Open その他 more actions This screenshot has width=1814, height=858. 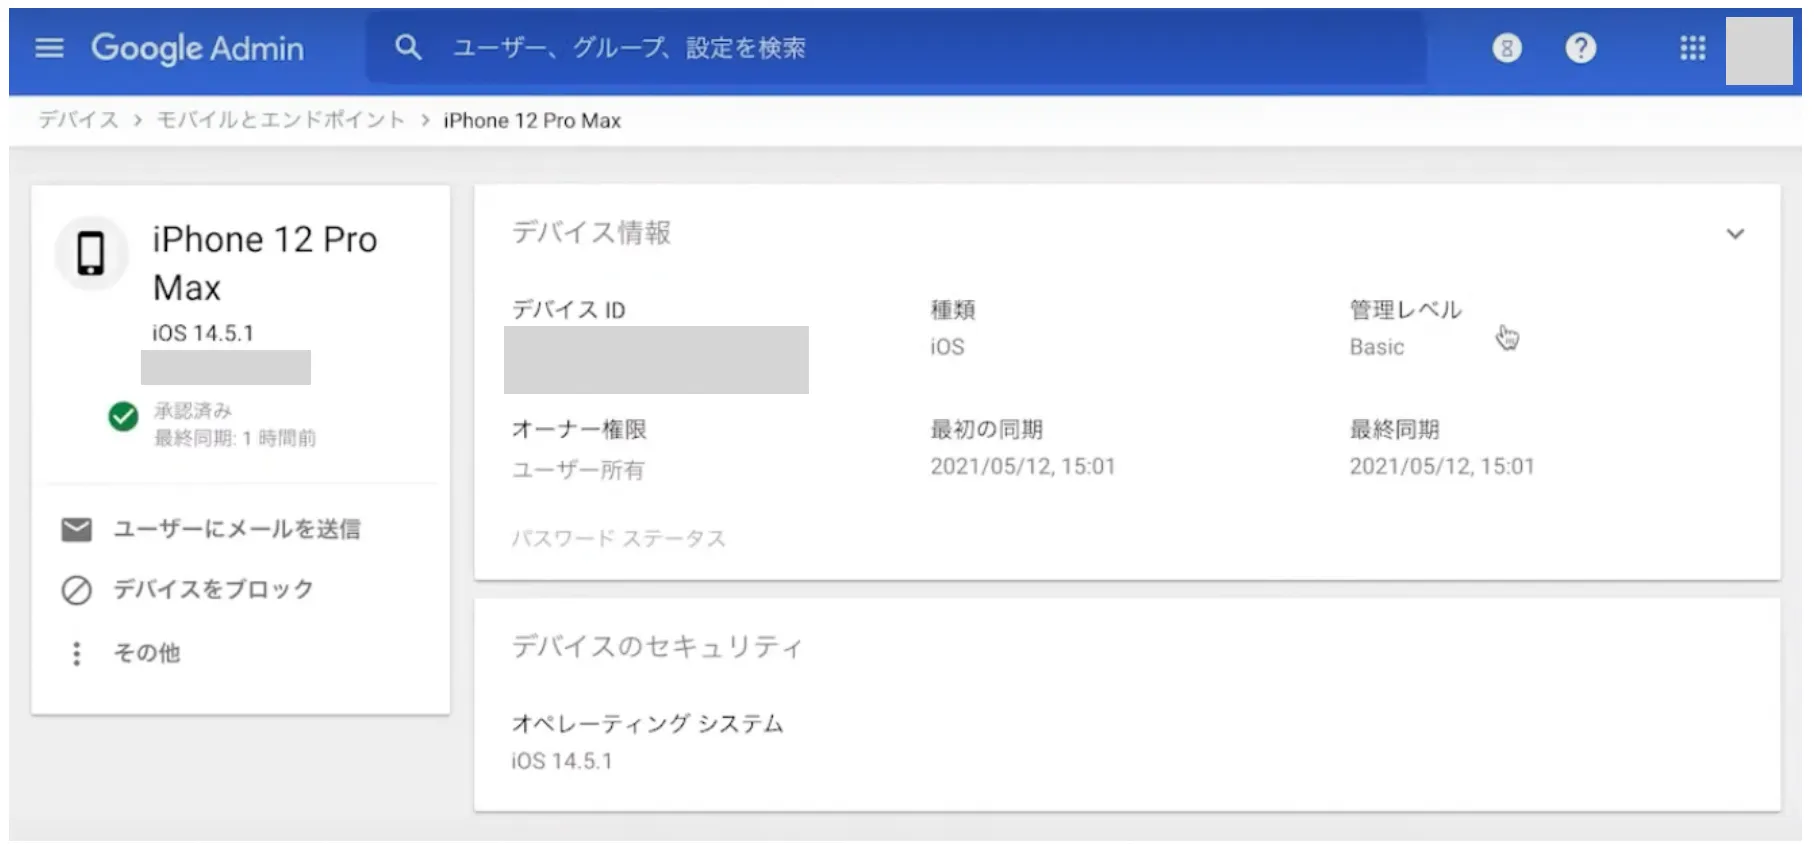[x=147, y=653]
